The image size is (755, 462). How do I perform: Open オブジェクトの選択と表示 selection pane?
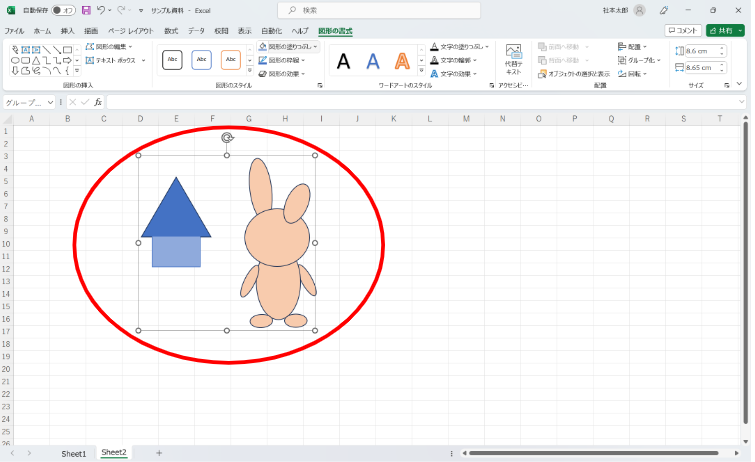574,74
